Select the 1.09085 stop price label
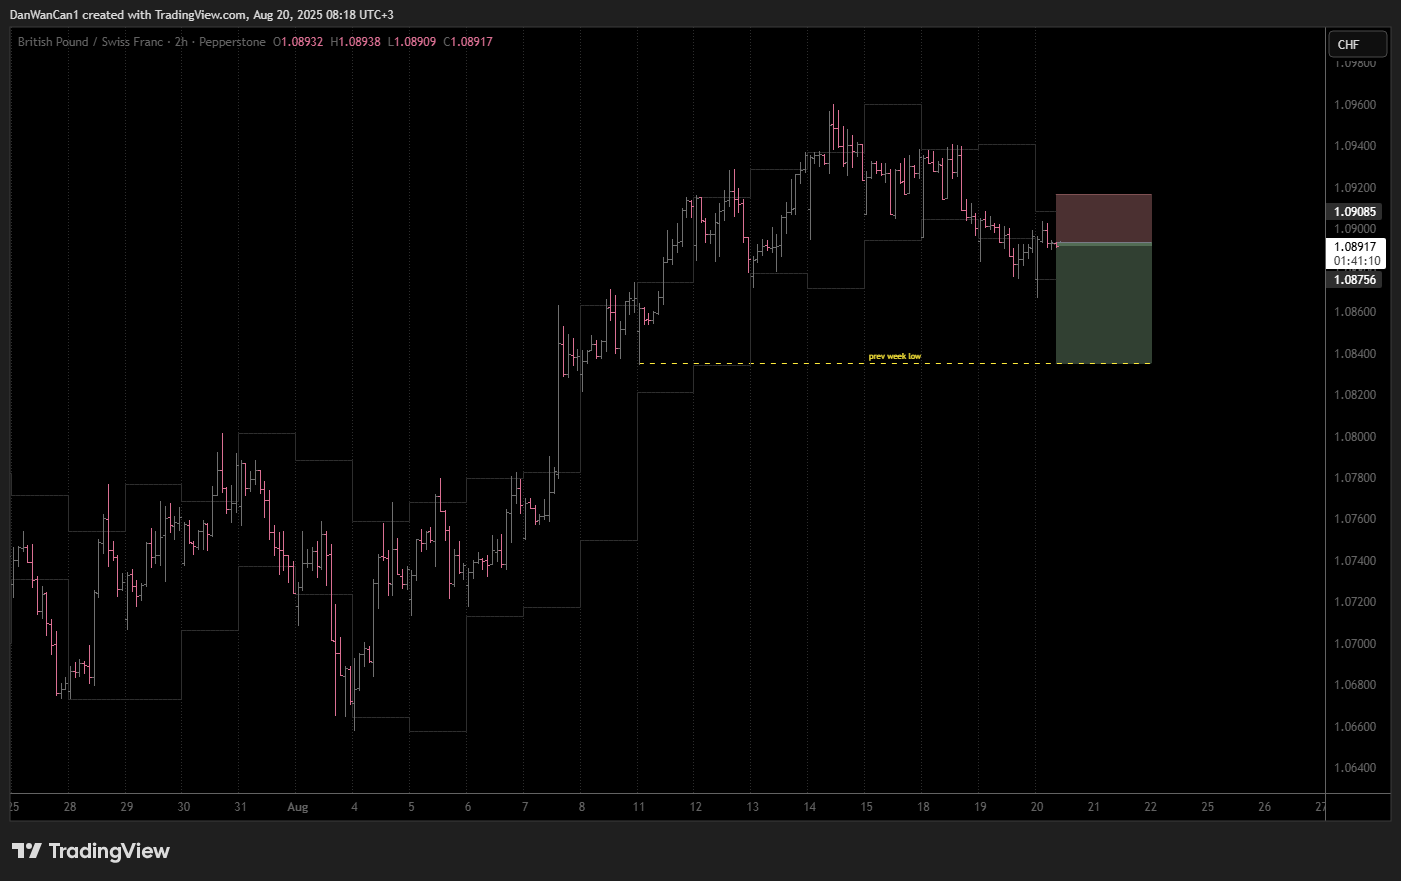The width and height of the screenshot is (1401, 881). (1355, 212)
